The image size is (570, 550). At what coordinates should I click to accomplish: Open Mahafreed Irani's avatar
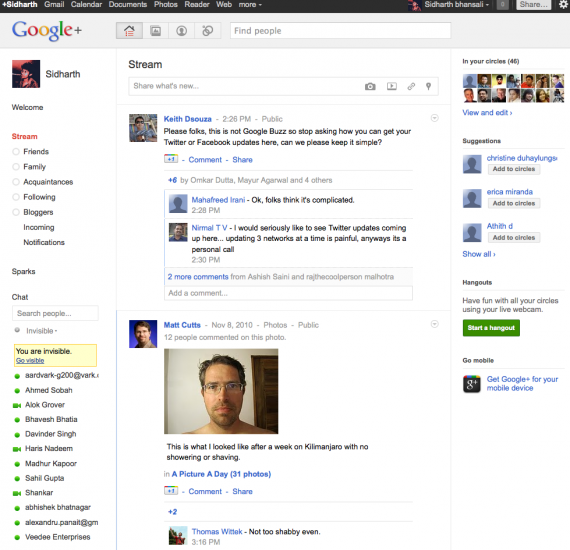(178, 204)
